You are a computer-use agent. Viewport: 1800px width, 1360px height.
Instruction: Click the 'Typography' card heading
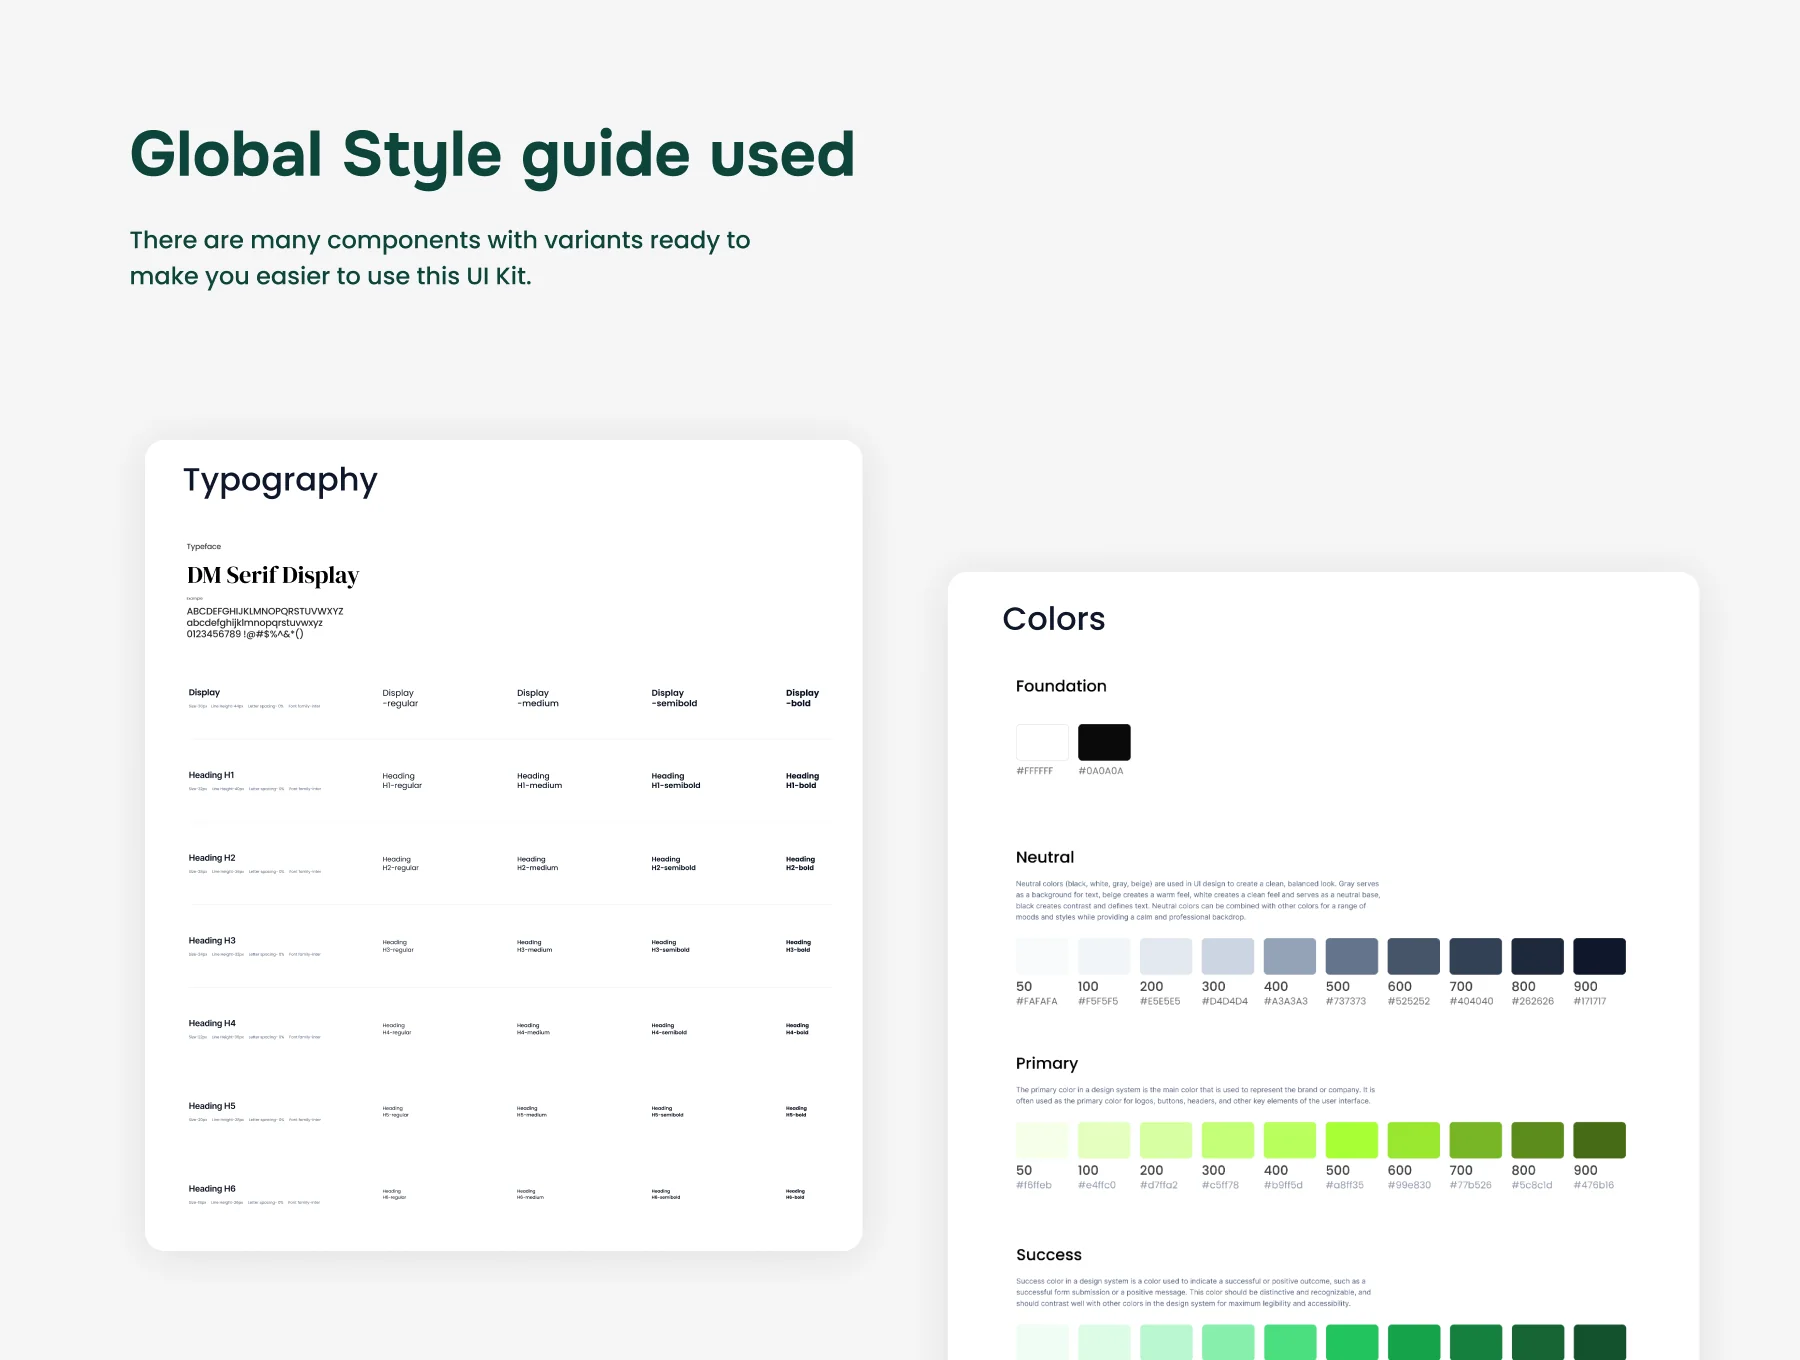tap(281, 482)
